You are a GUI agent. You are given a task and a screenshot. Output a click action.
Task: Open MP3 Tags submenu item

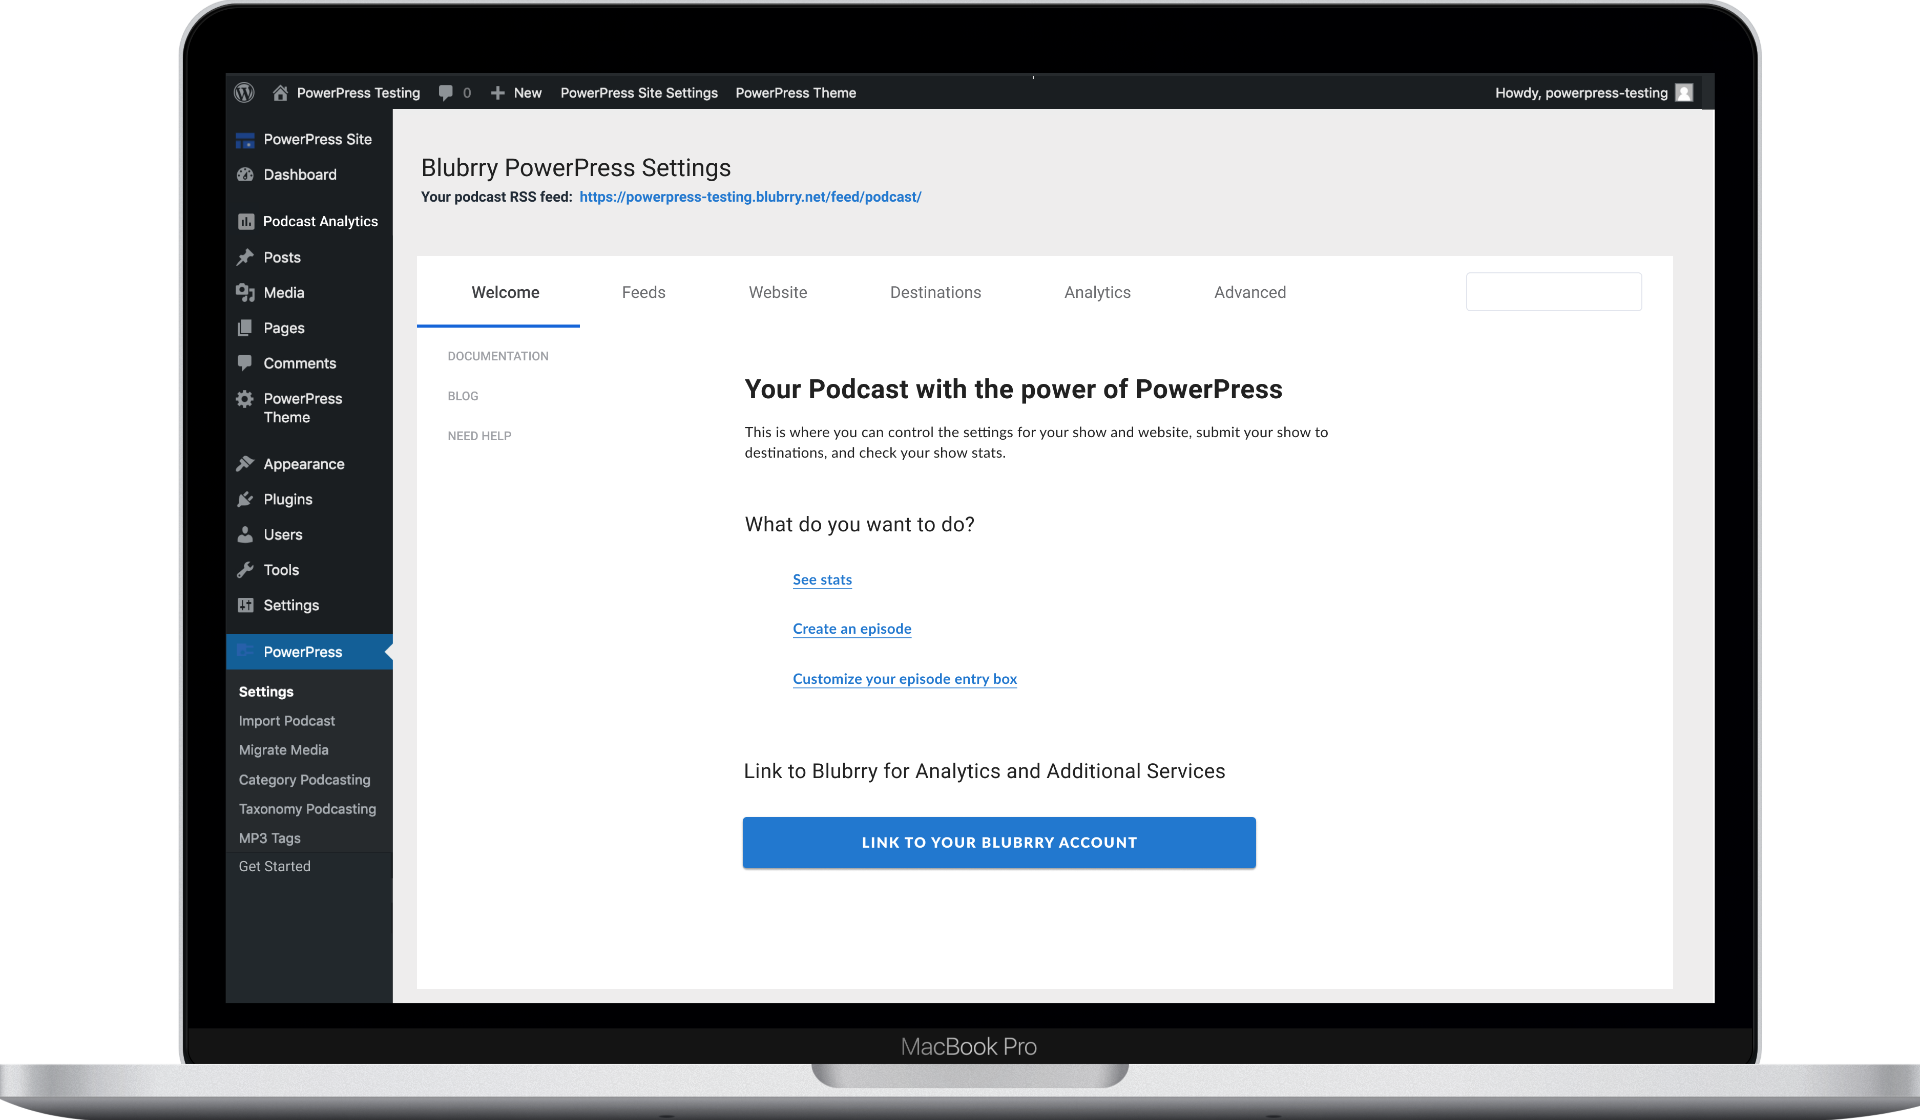pyautogui.click(x=270, y=838)
